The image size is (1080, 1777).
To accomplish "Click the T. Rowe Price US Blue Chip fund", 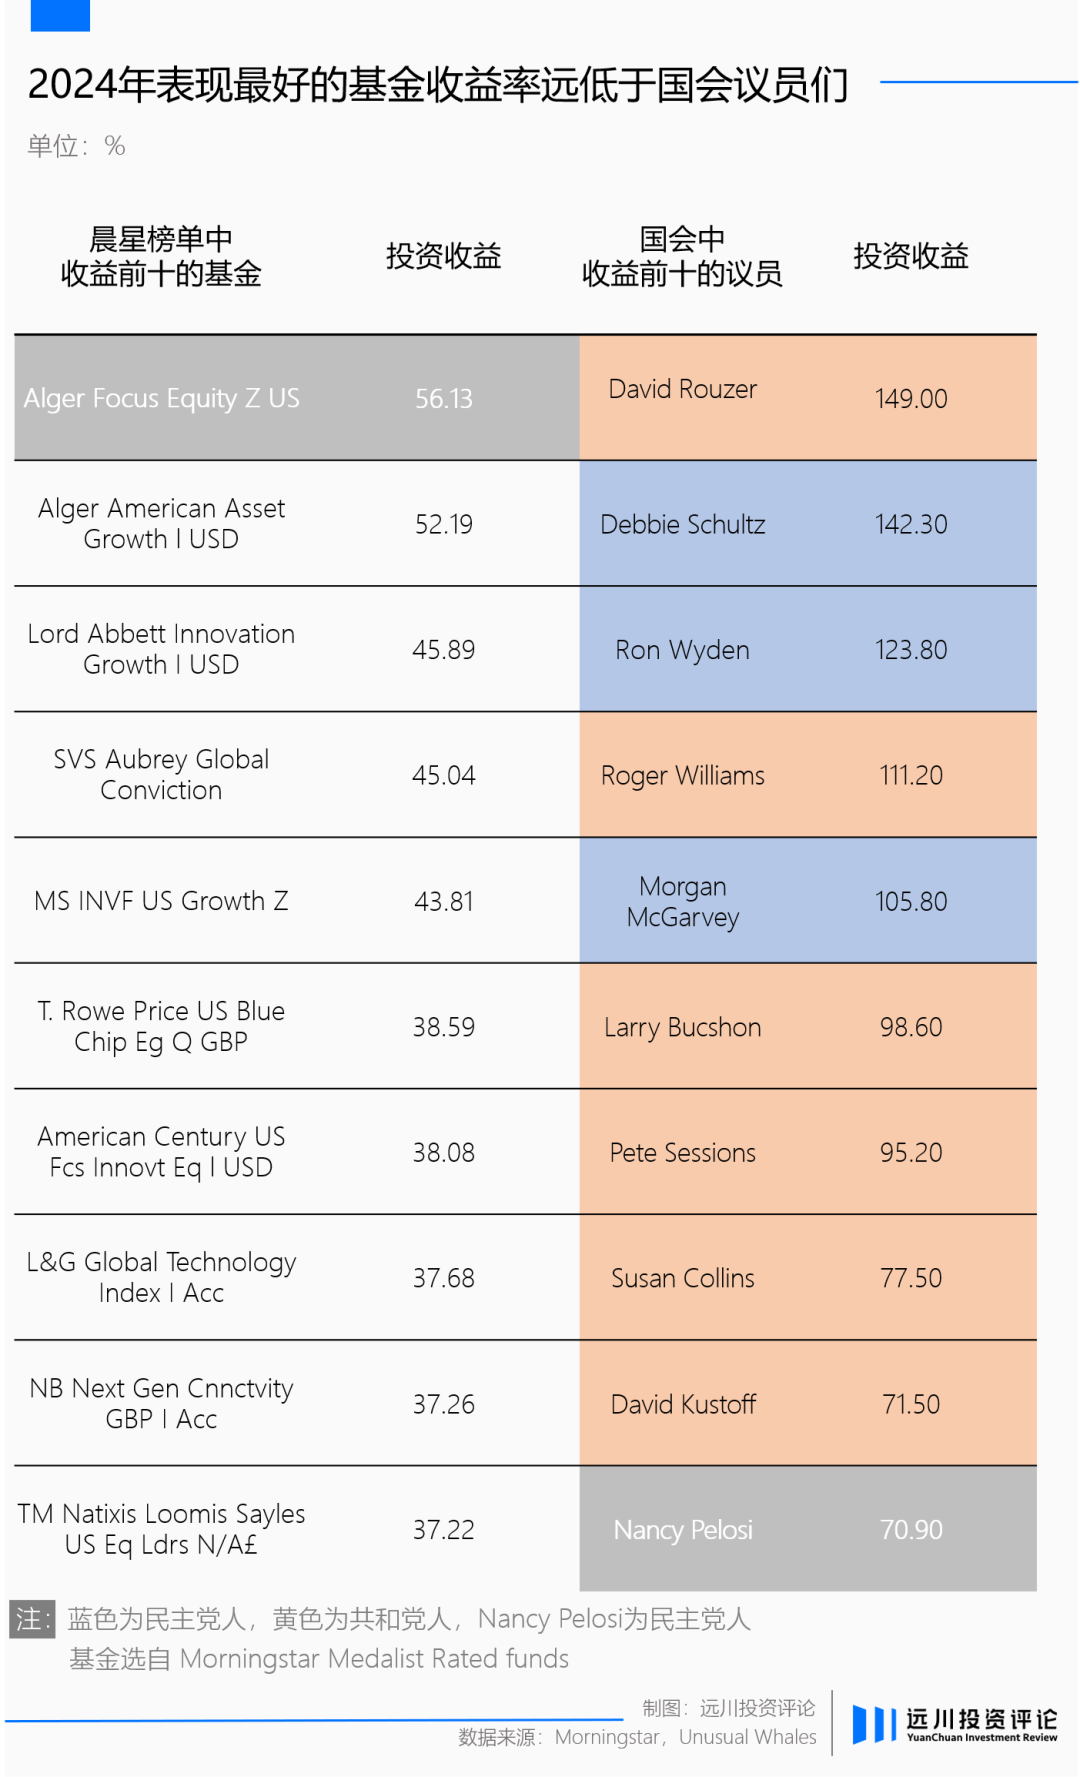I will pos(161,1027).
